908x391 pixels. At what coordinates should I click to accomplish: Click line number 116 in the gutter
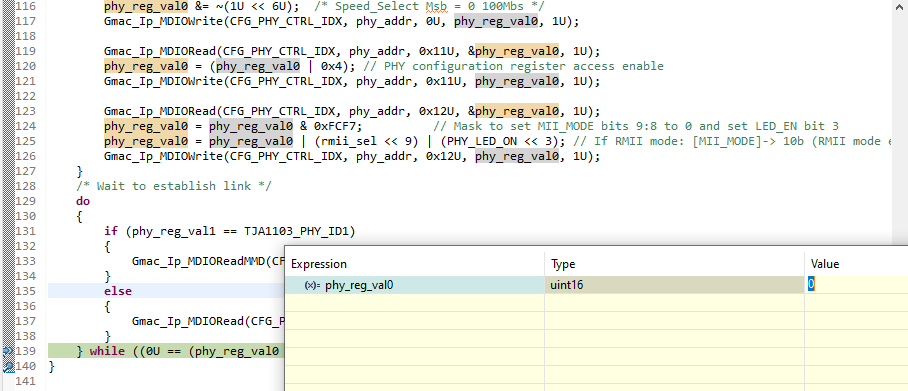coord(26,7)
